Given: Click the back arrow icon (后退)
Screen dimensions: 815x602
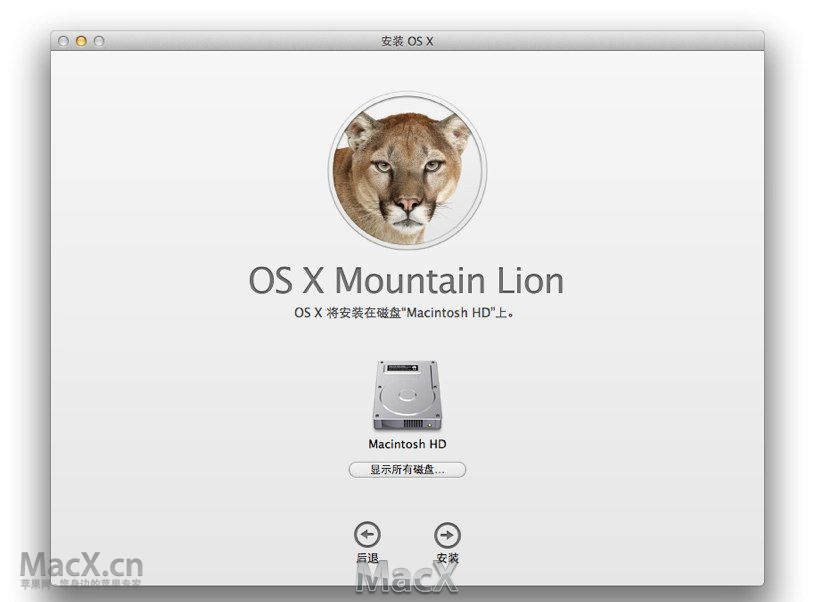Looking at the screenshot, I should pos(367,535).
